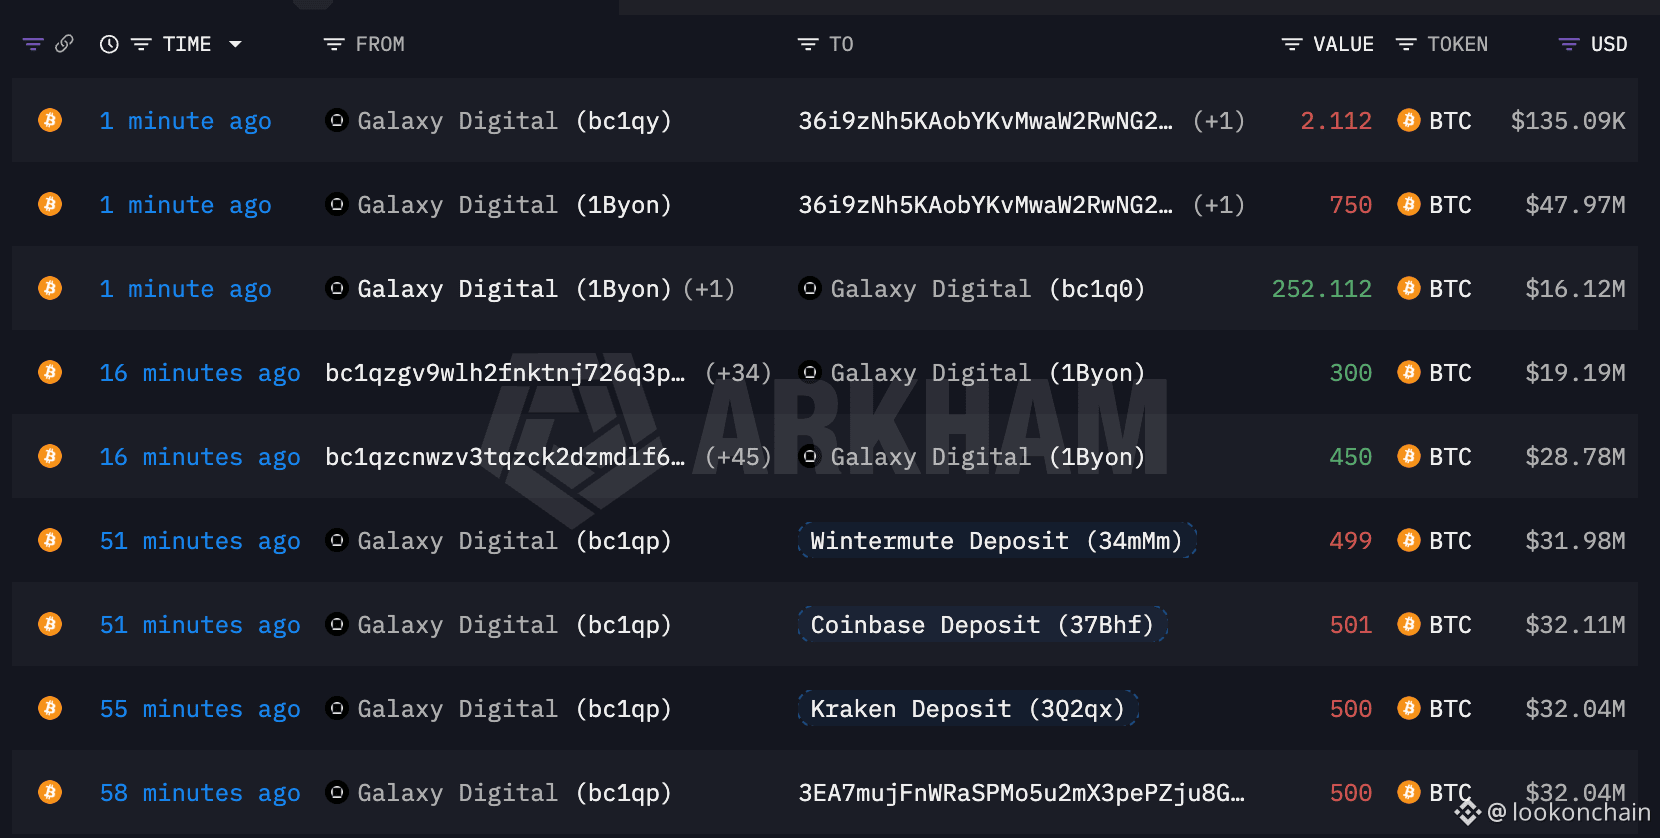This screenshot has width=1660, height=838.
Task: Click the Bitcoin chain icon in the 450 BTC row
Action: point(50,456)
